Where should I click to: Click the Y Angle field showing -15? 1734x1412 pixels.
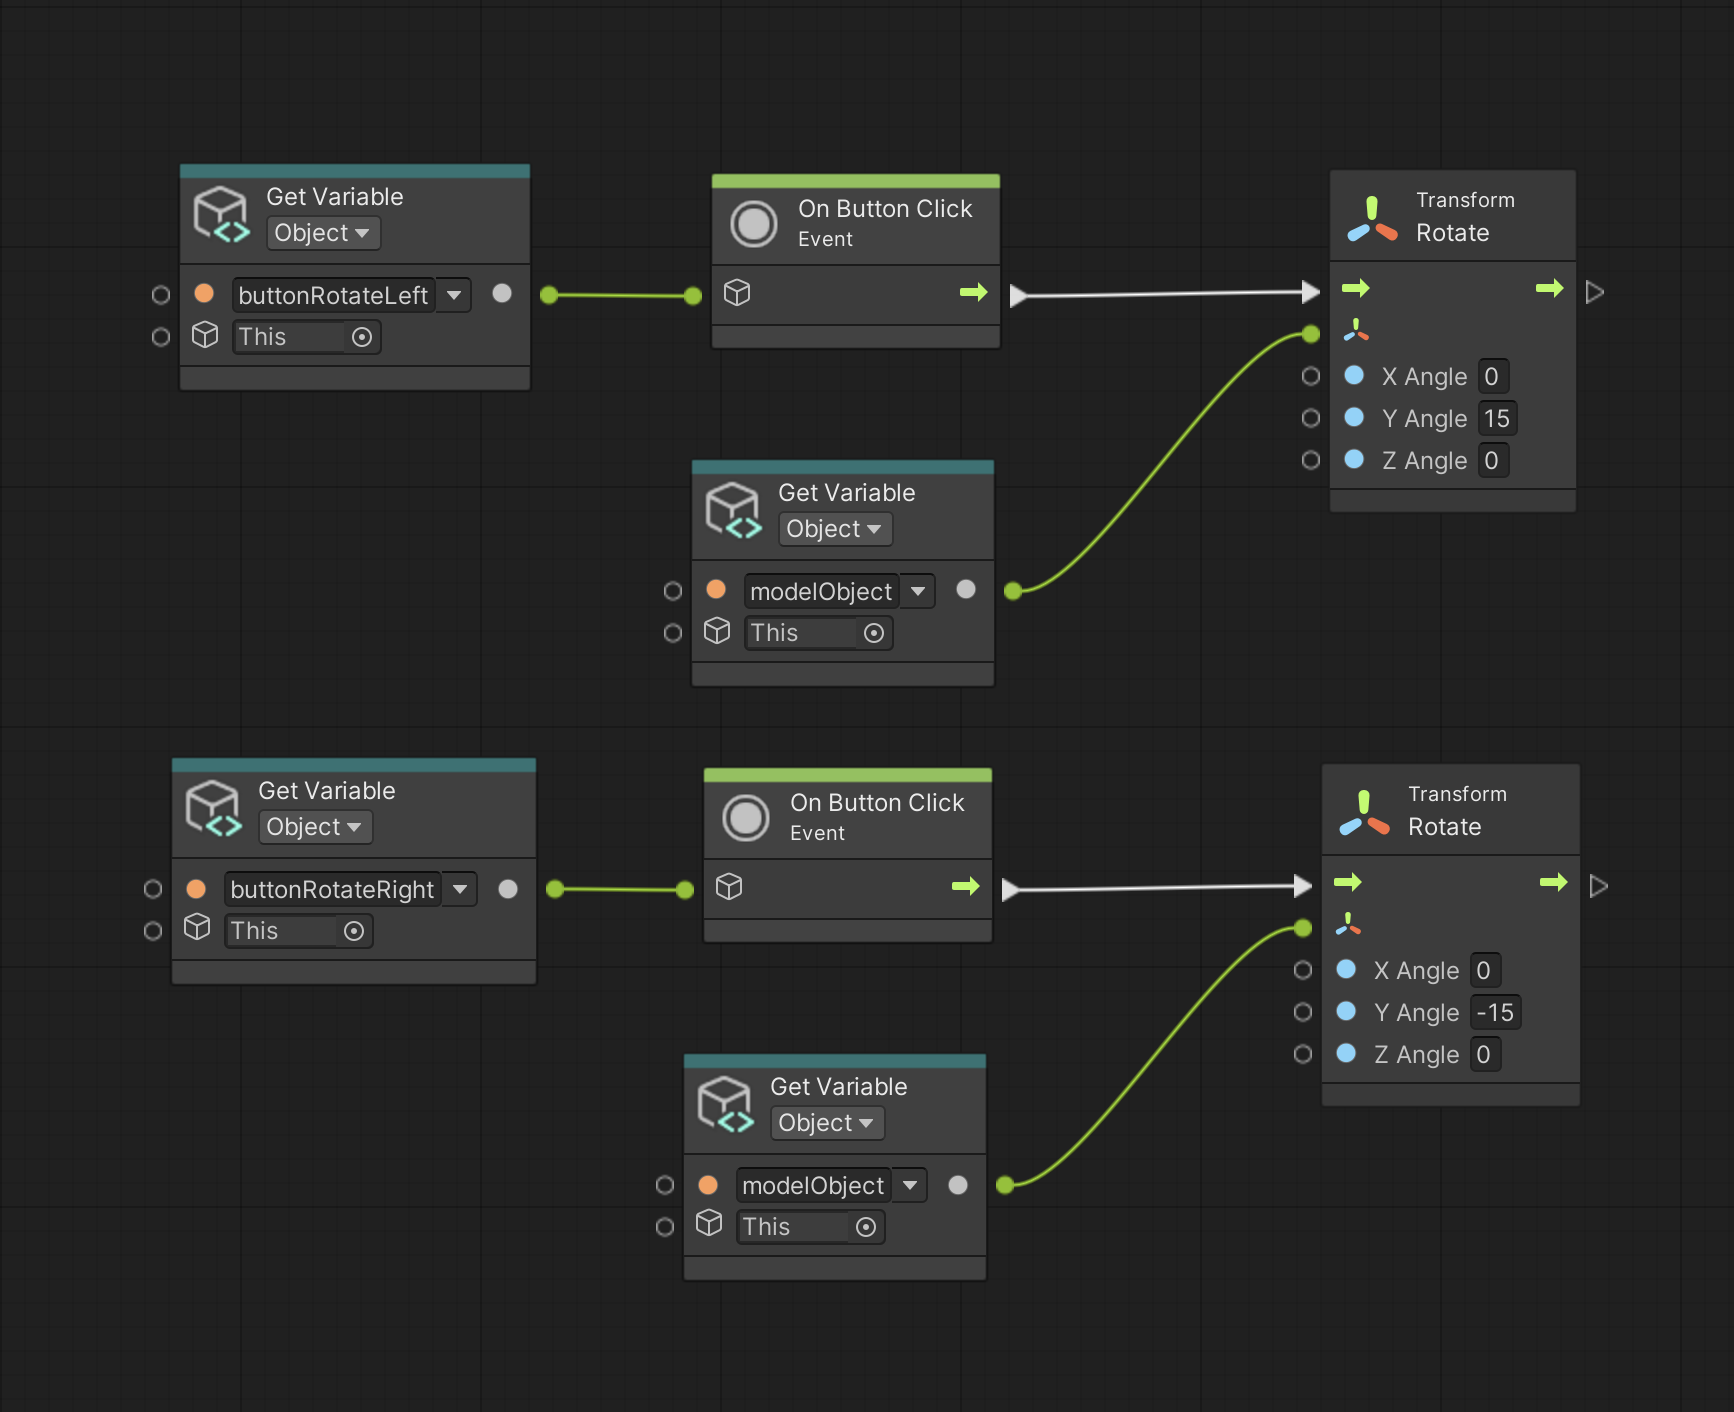pos(1494,1012)
